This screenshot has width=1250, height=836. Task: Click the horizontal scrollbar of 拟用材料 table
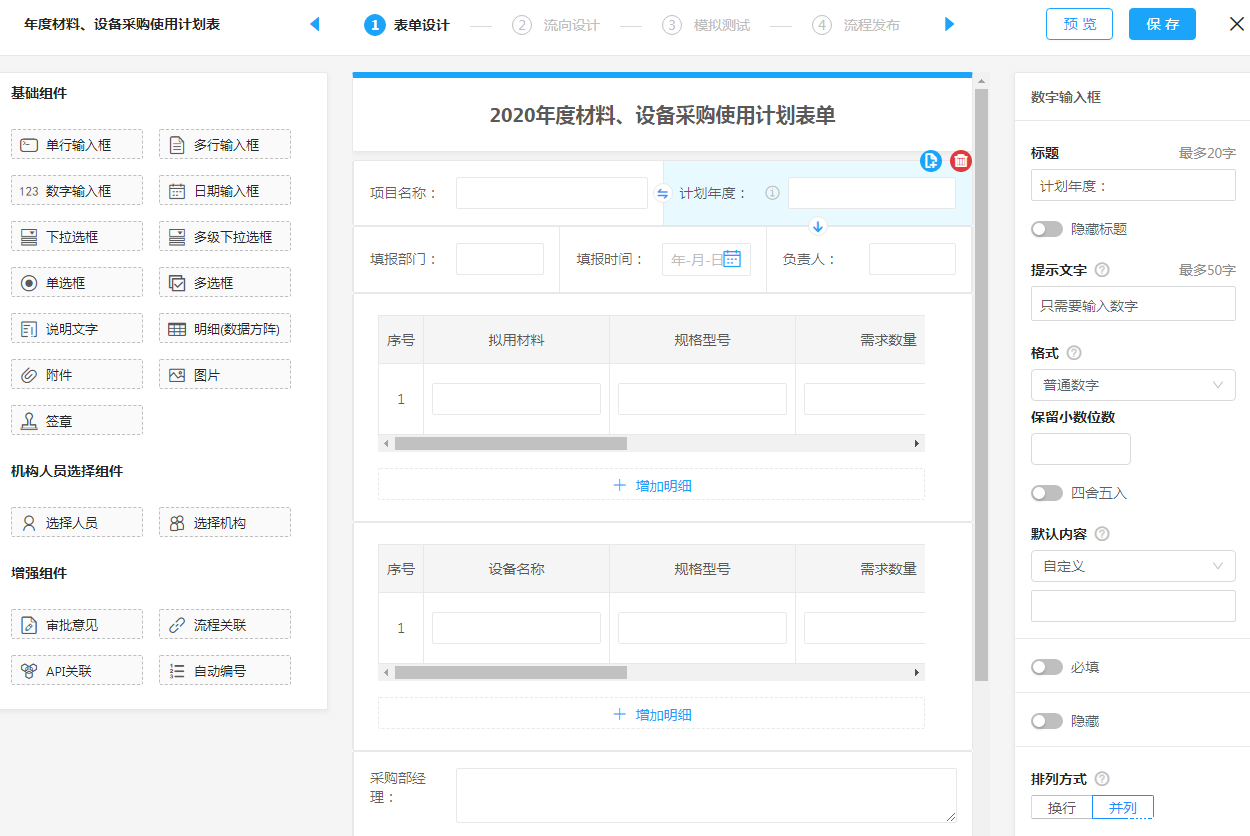510,443
